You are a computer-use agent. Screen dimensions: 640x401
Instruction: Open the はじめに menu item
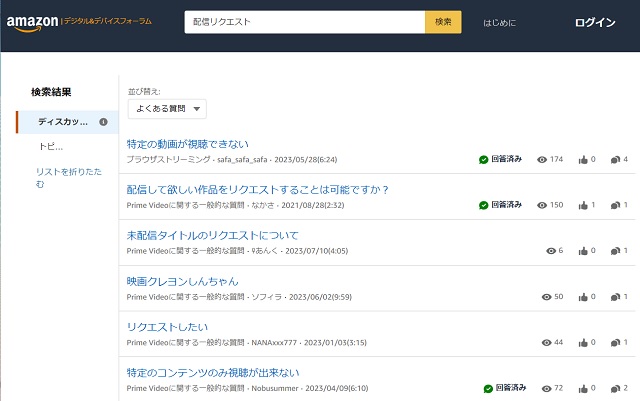(x=500, y=23)
